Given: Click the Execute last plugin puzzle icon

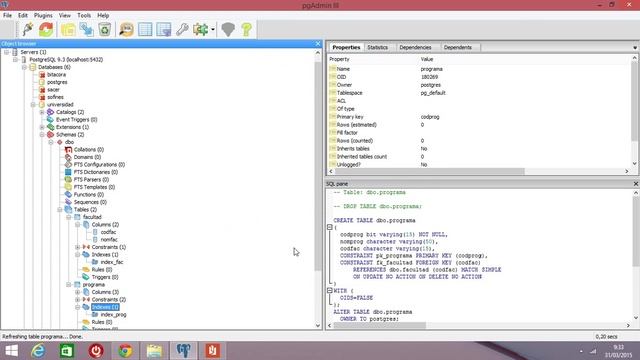Looking at the screenshot, I should [x=200, y=29].
